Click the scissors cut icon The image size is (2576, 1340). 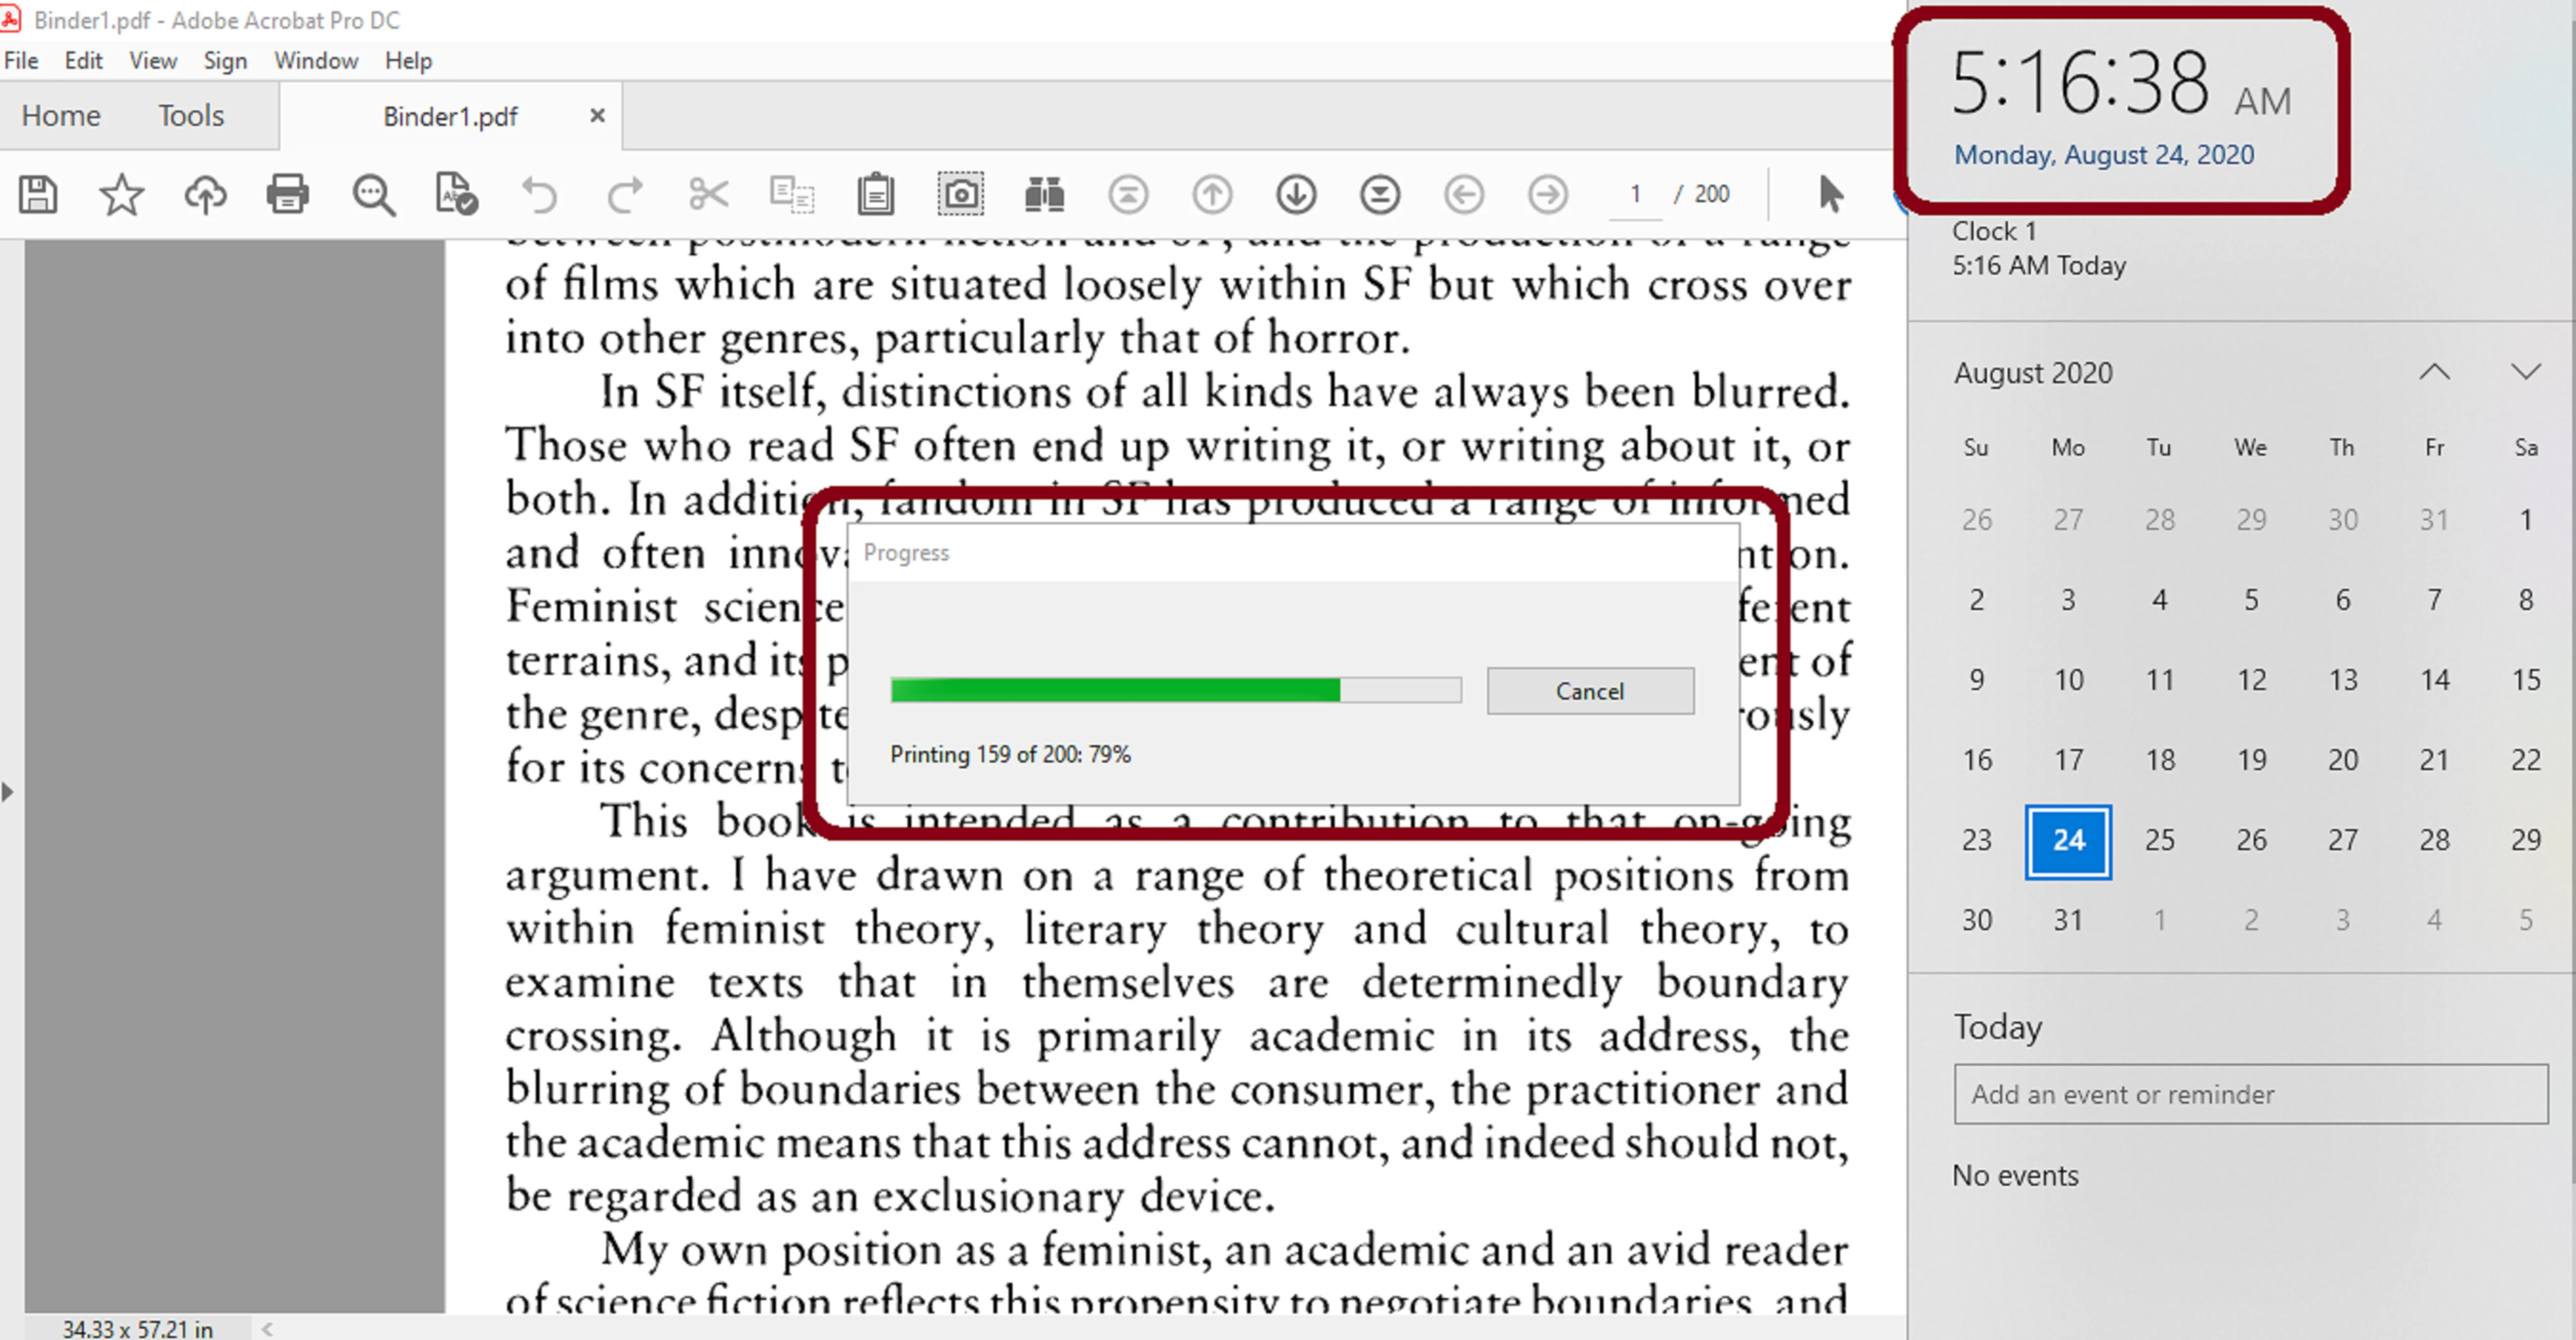(708, 194)
